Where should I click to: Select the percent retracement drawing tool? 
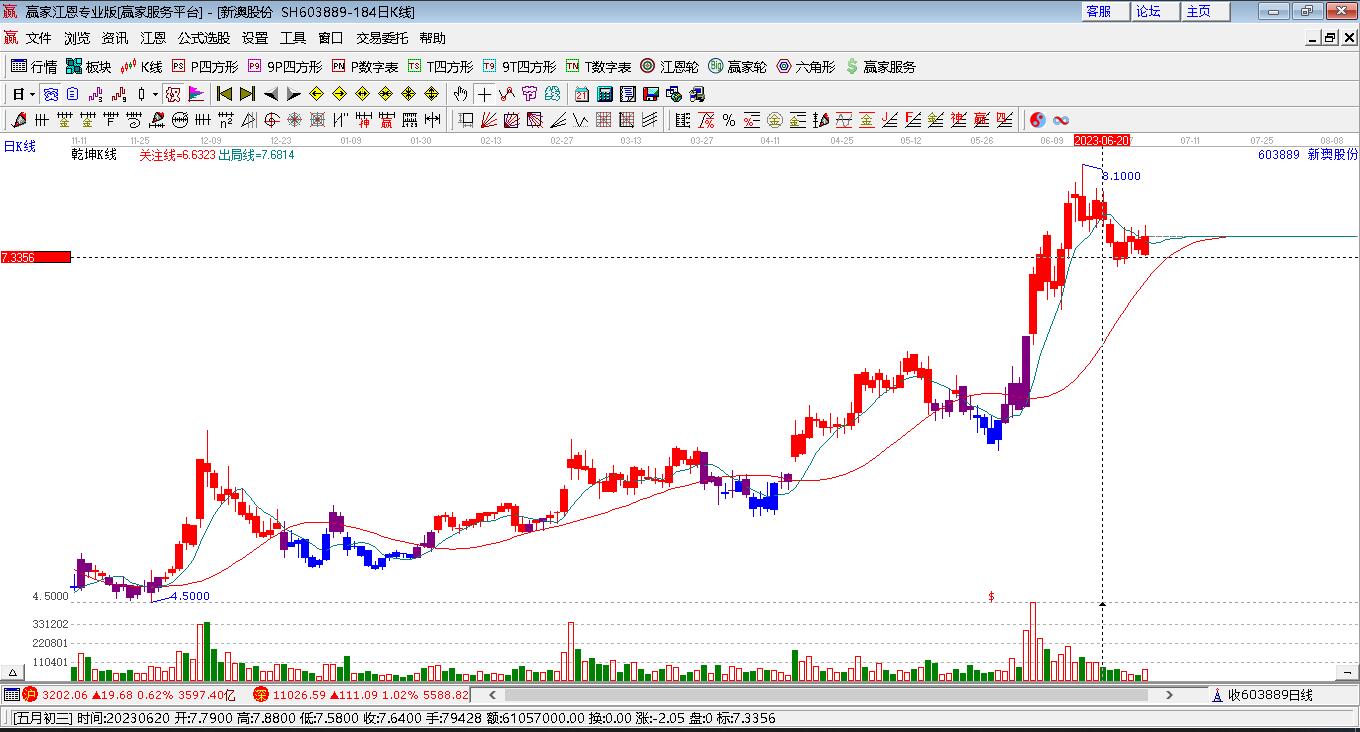tap(729, 120)
